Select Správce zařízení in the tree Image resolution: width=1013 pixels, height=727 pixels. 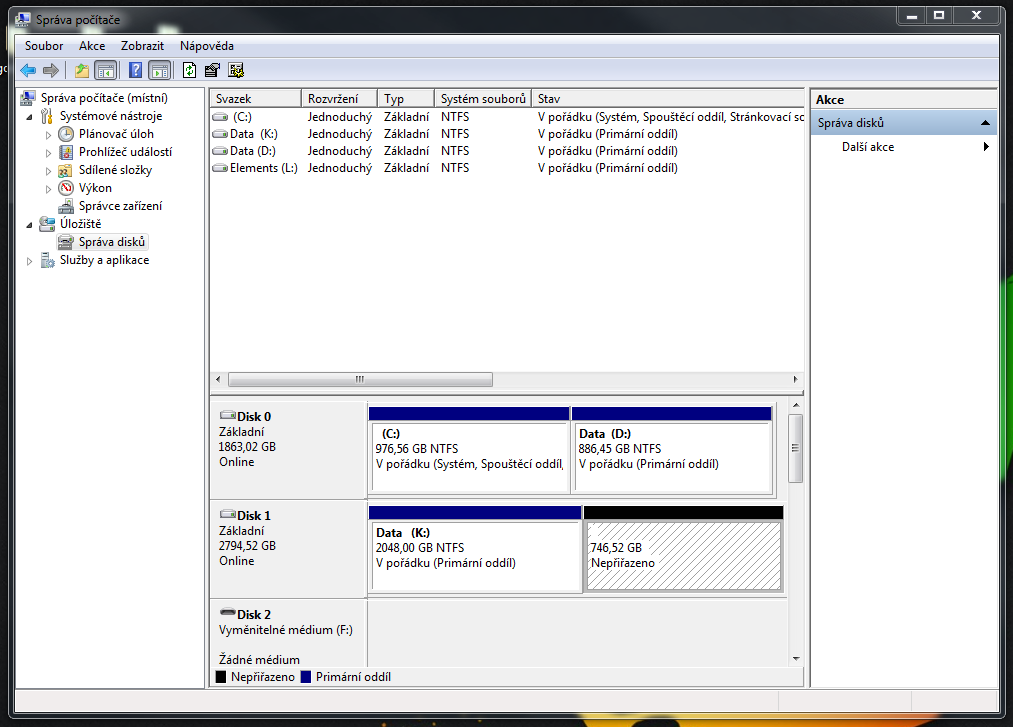pos(120,206)
